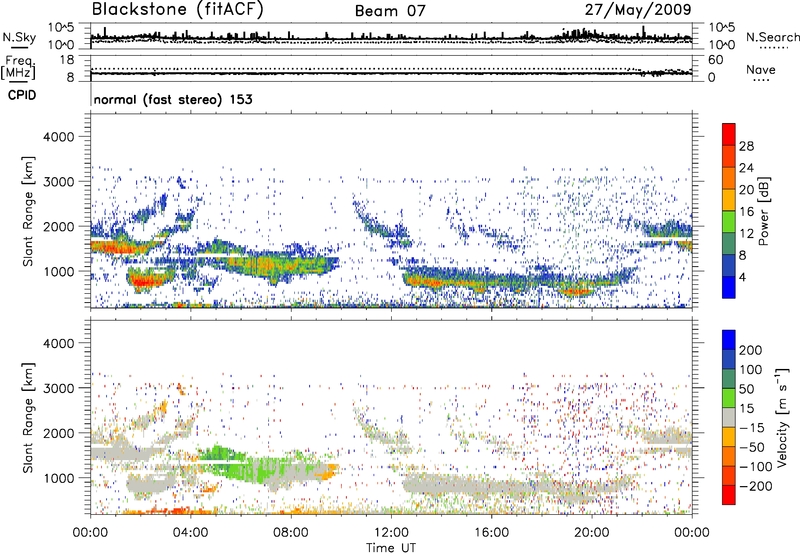
Task: Click the Velocity panel 'Slant Range [km]' label
Action: (x=28, y=418)
